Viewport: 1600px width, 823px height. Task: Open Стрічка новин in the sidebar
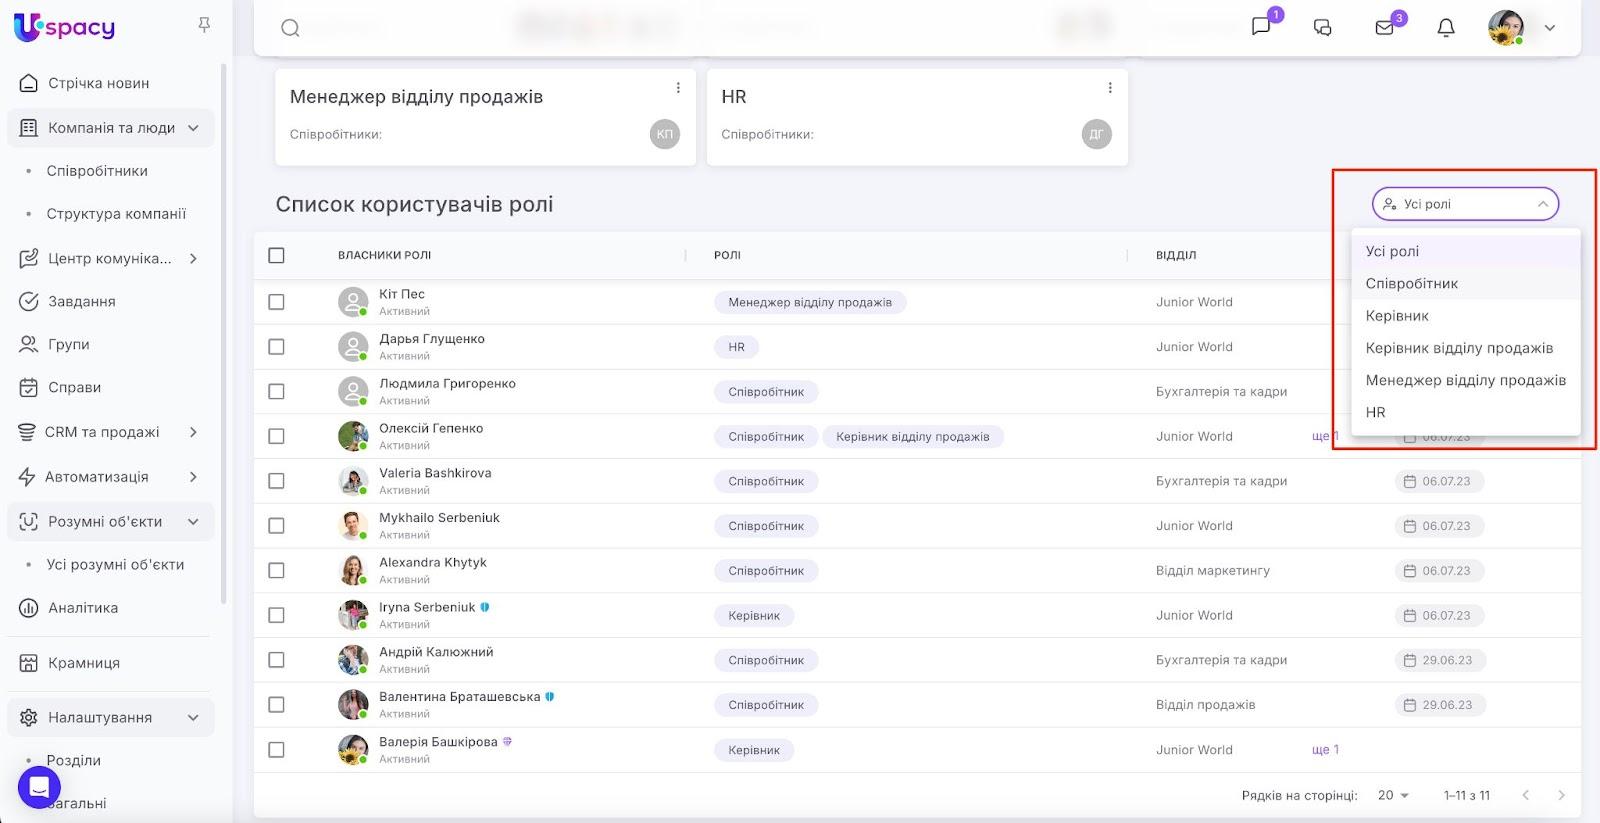tap(98, 83)
